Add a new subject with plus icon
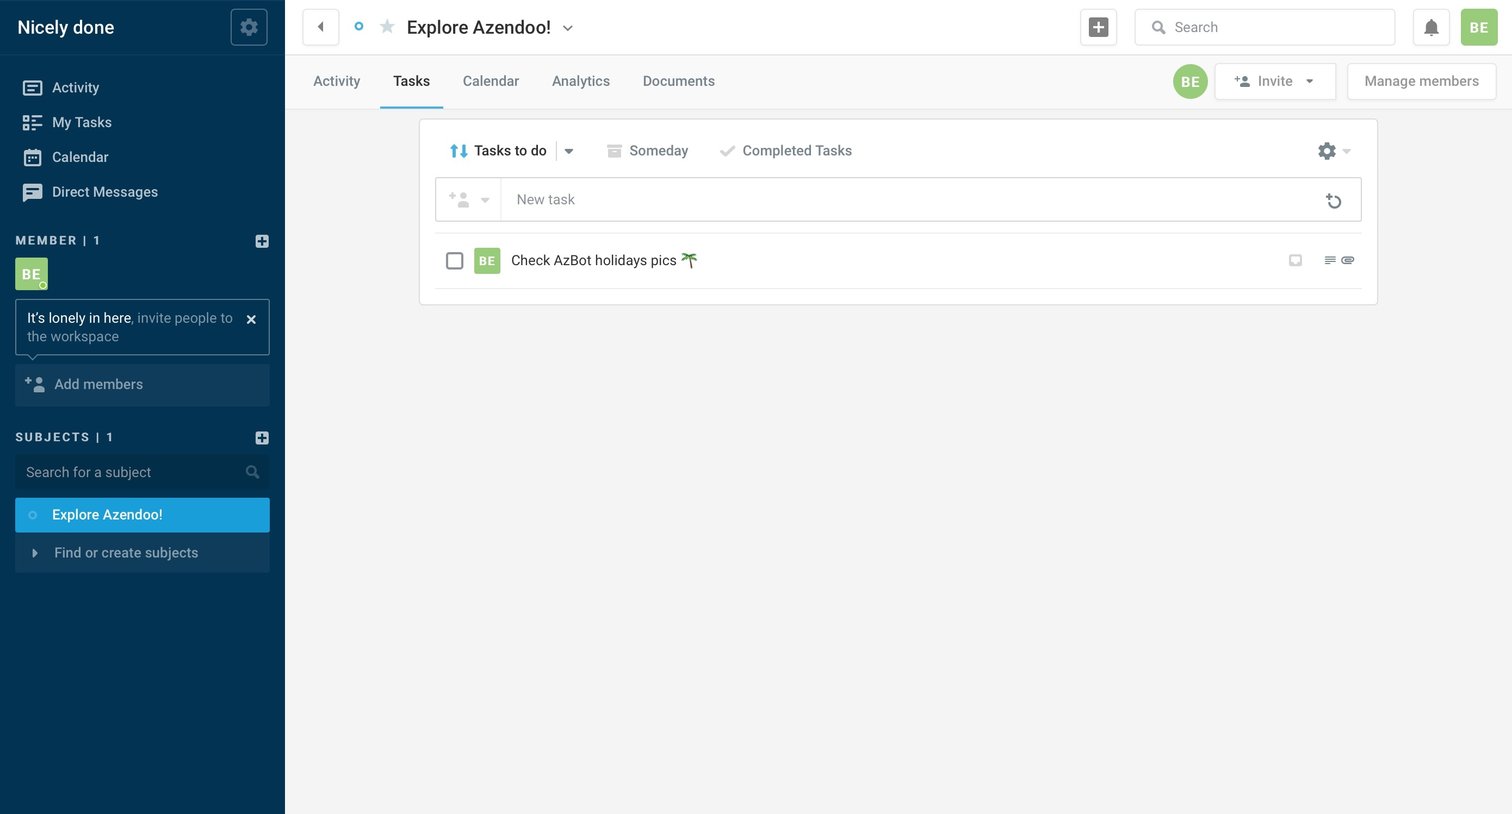Viewport: 1512px width, 814px height. point(262,438)
